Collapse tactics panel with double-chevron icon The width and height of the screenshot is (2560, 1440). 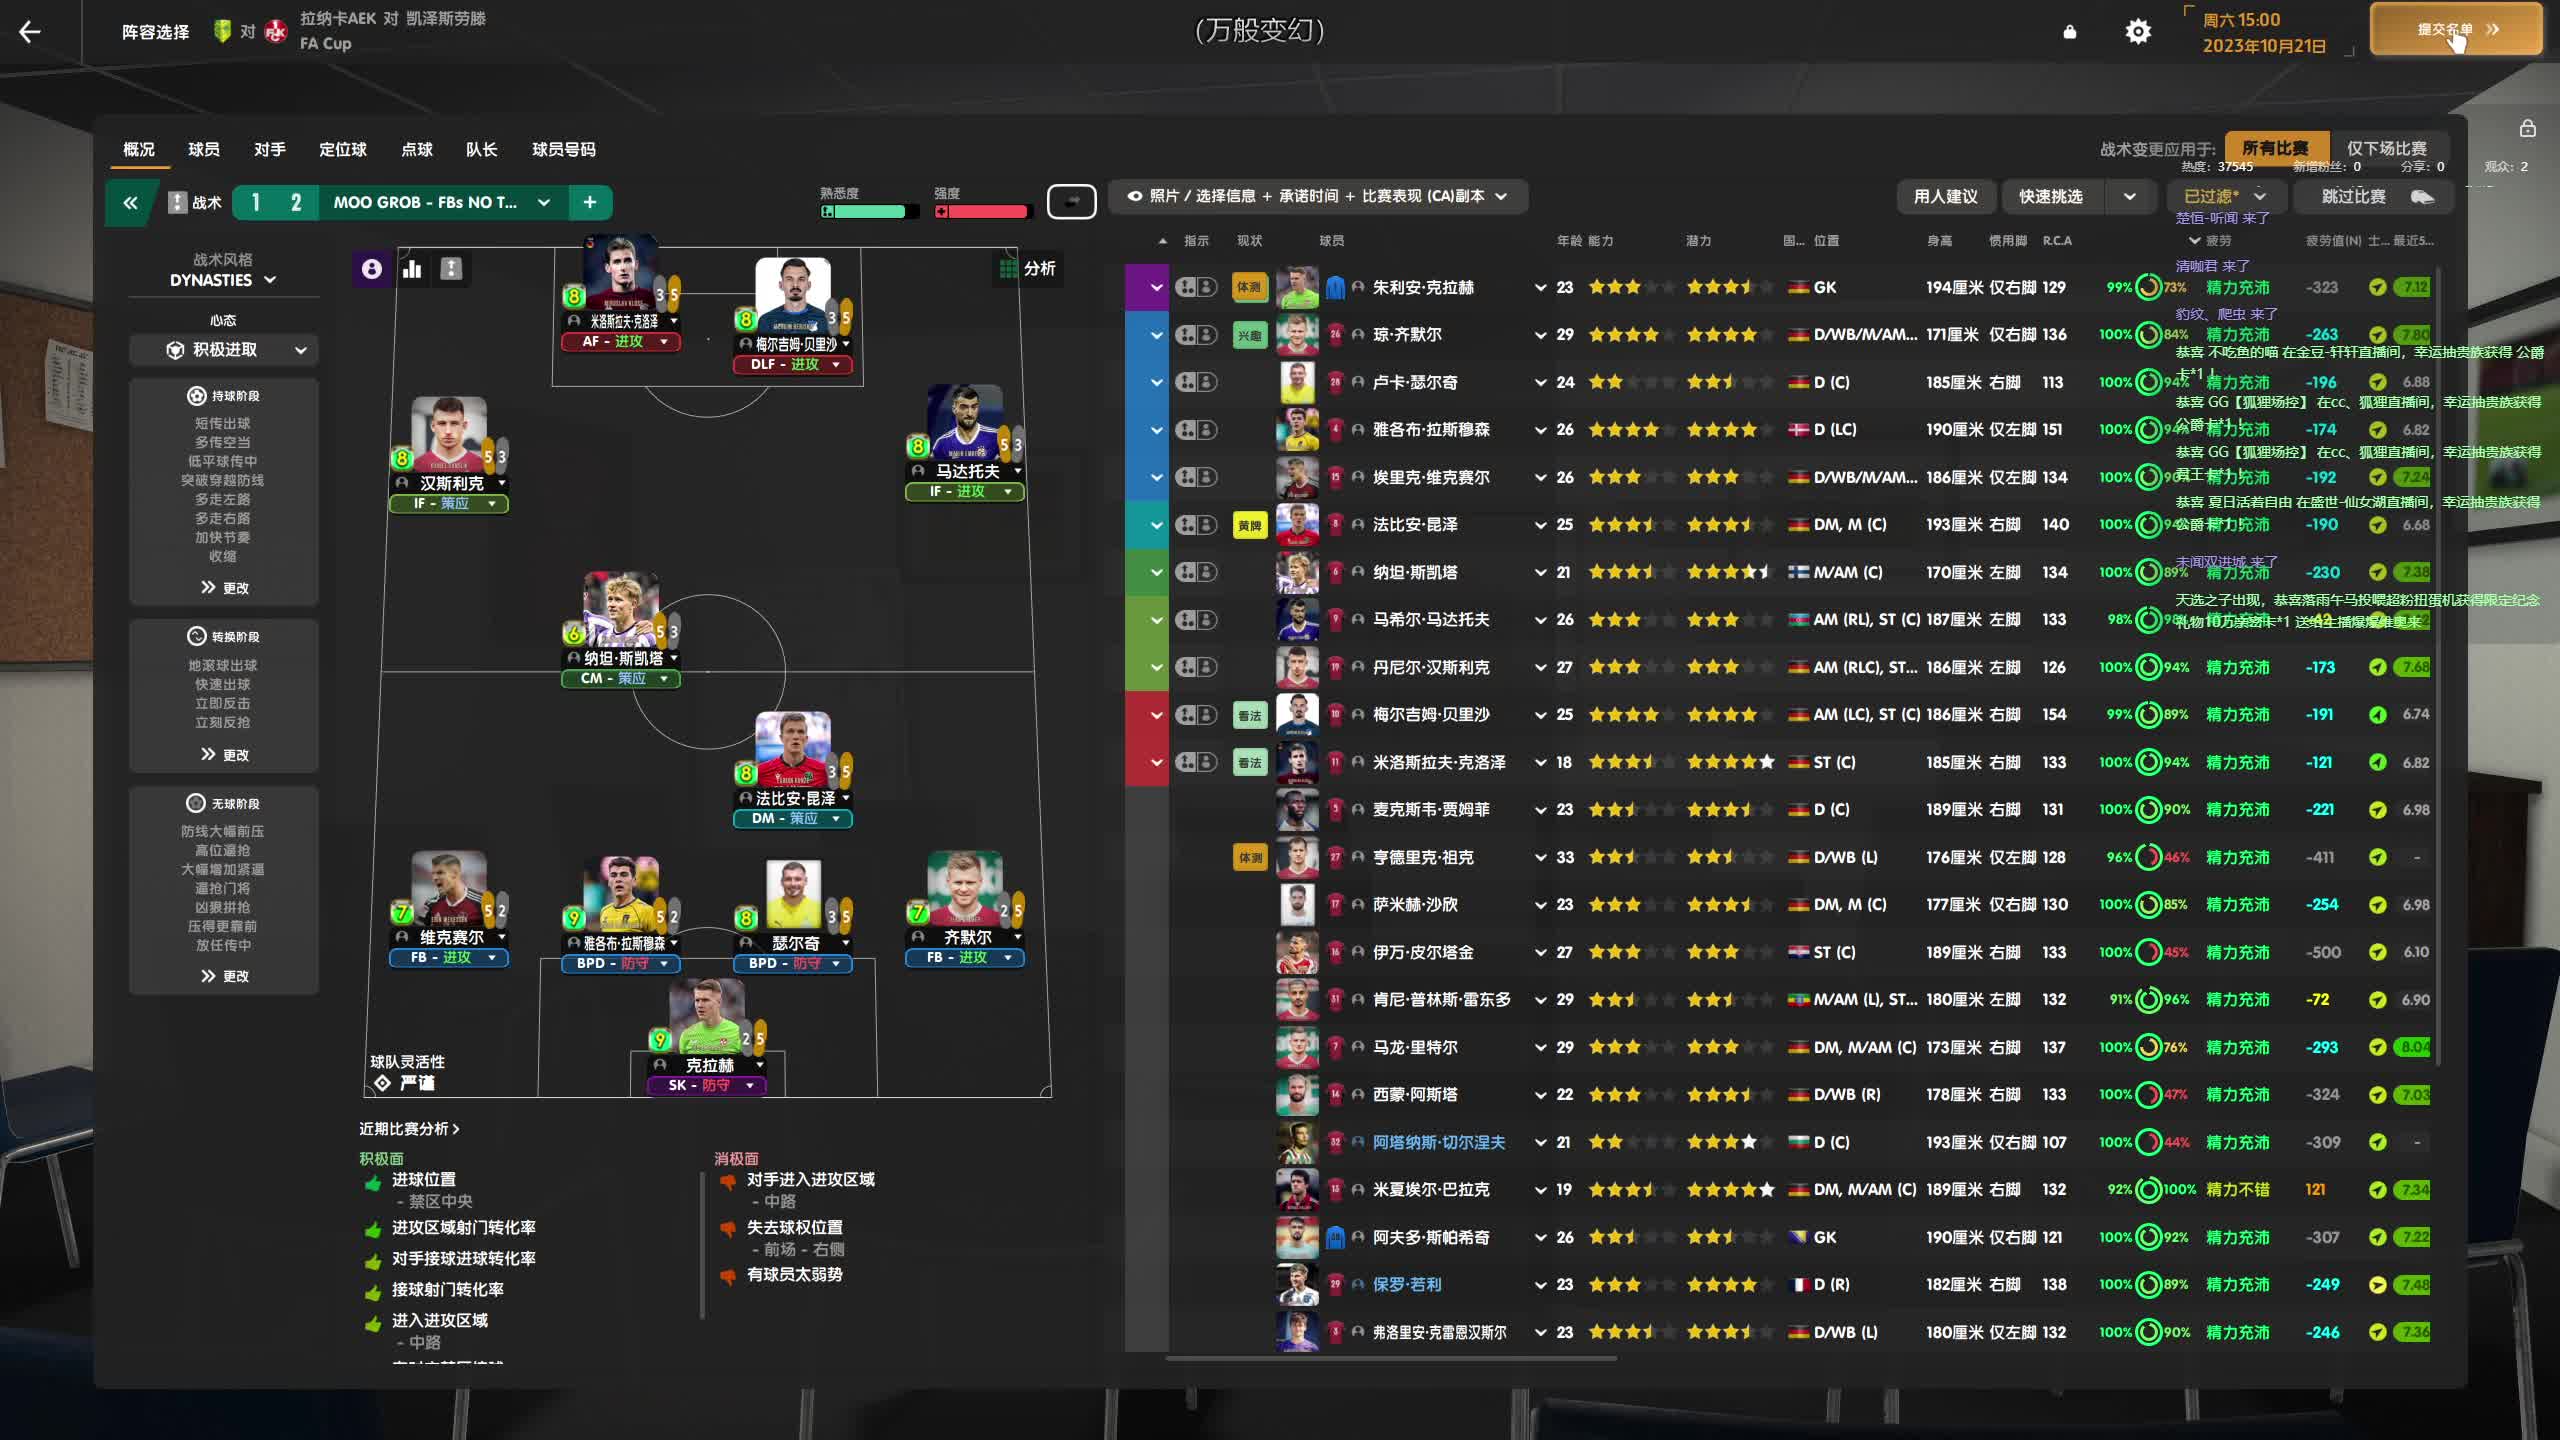click(x=130, y=203)
